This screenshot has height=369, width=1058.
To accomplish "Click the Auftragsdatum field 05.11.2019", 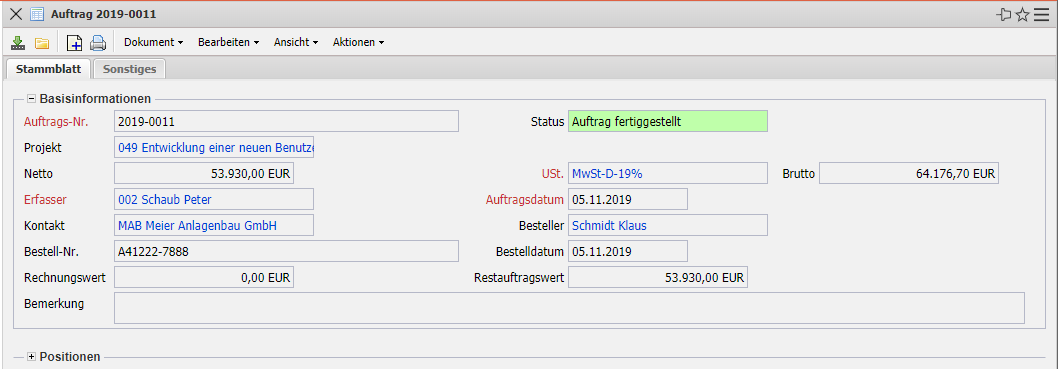I will click(x=628, y=200).
